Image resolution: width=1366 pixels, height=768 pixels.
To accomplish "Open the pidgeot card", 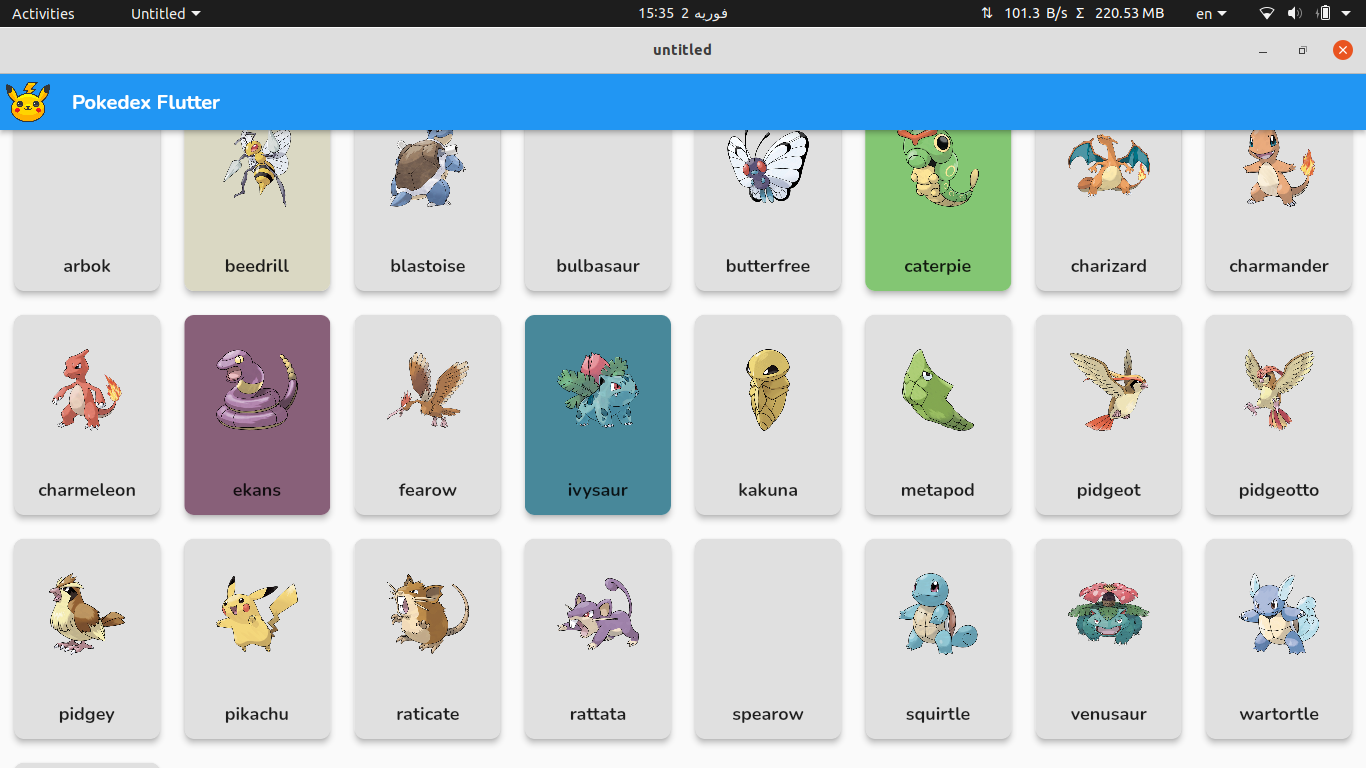I will click(x=1109, y=415).
